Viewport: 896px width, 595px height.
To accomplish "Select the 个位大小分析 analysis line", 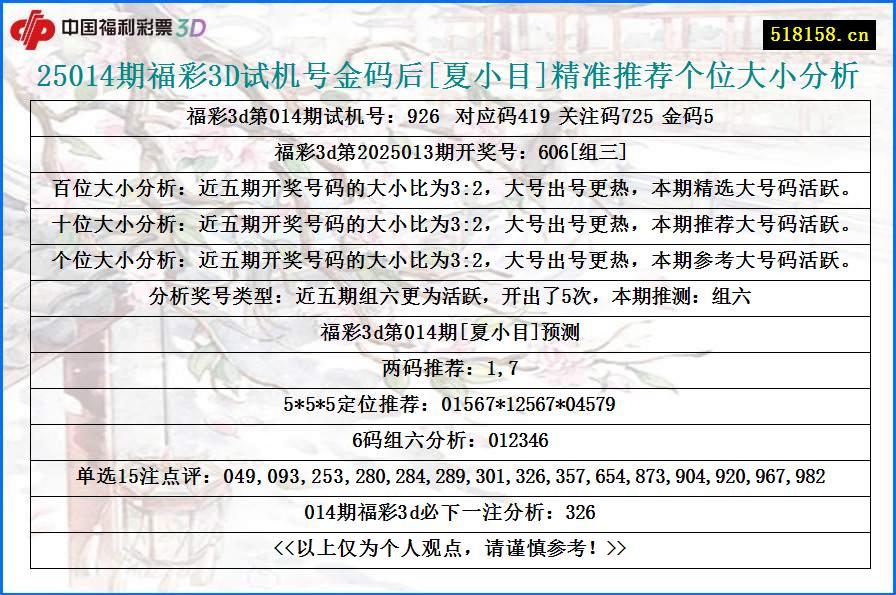I will [x=448, y=256].
